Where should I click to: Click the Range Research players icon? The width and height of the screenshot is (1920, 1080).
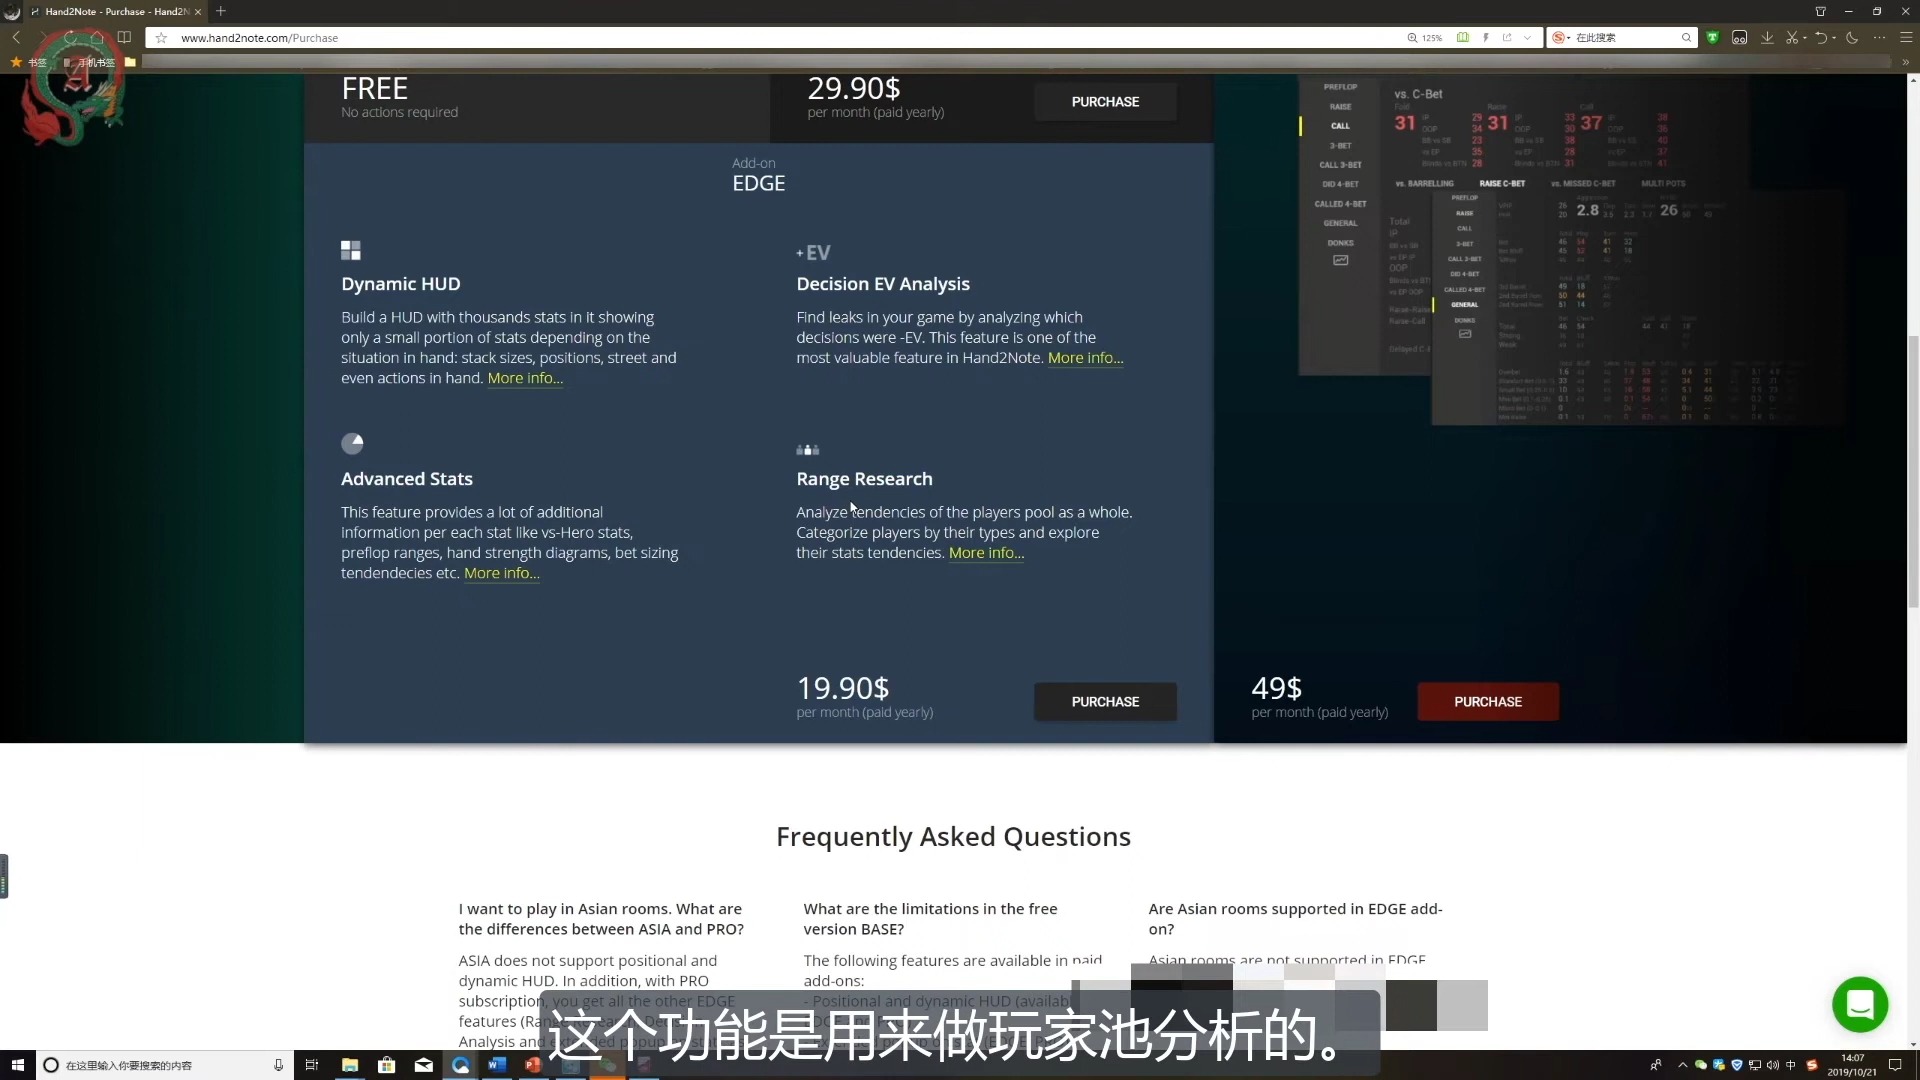808,450
